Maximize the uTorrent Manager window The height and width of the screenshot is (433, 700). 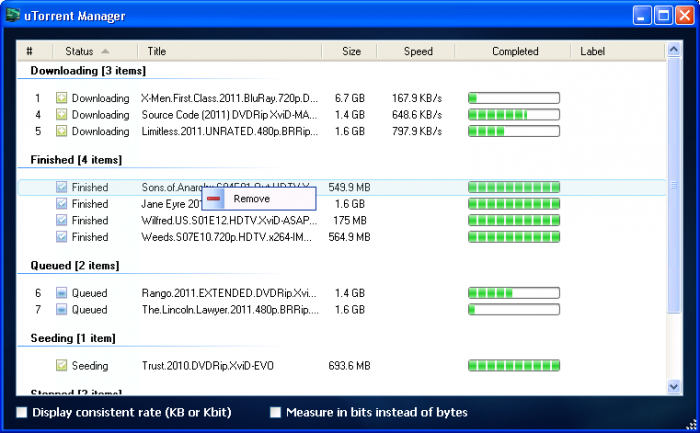tap(663, 16)
